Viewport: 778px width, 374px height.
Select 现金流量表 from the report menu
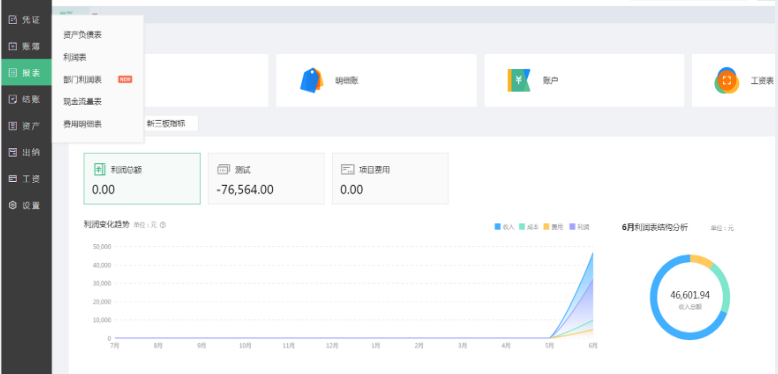pyautogui.click(x=82, y=102)
